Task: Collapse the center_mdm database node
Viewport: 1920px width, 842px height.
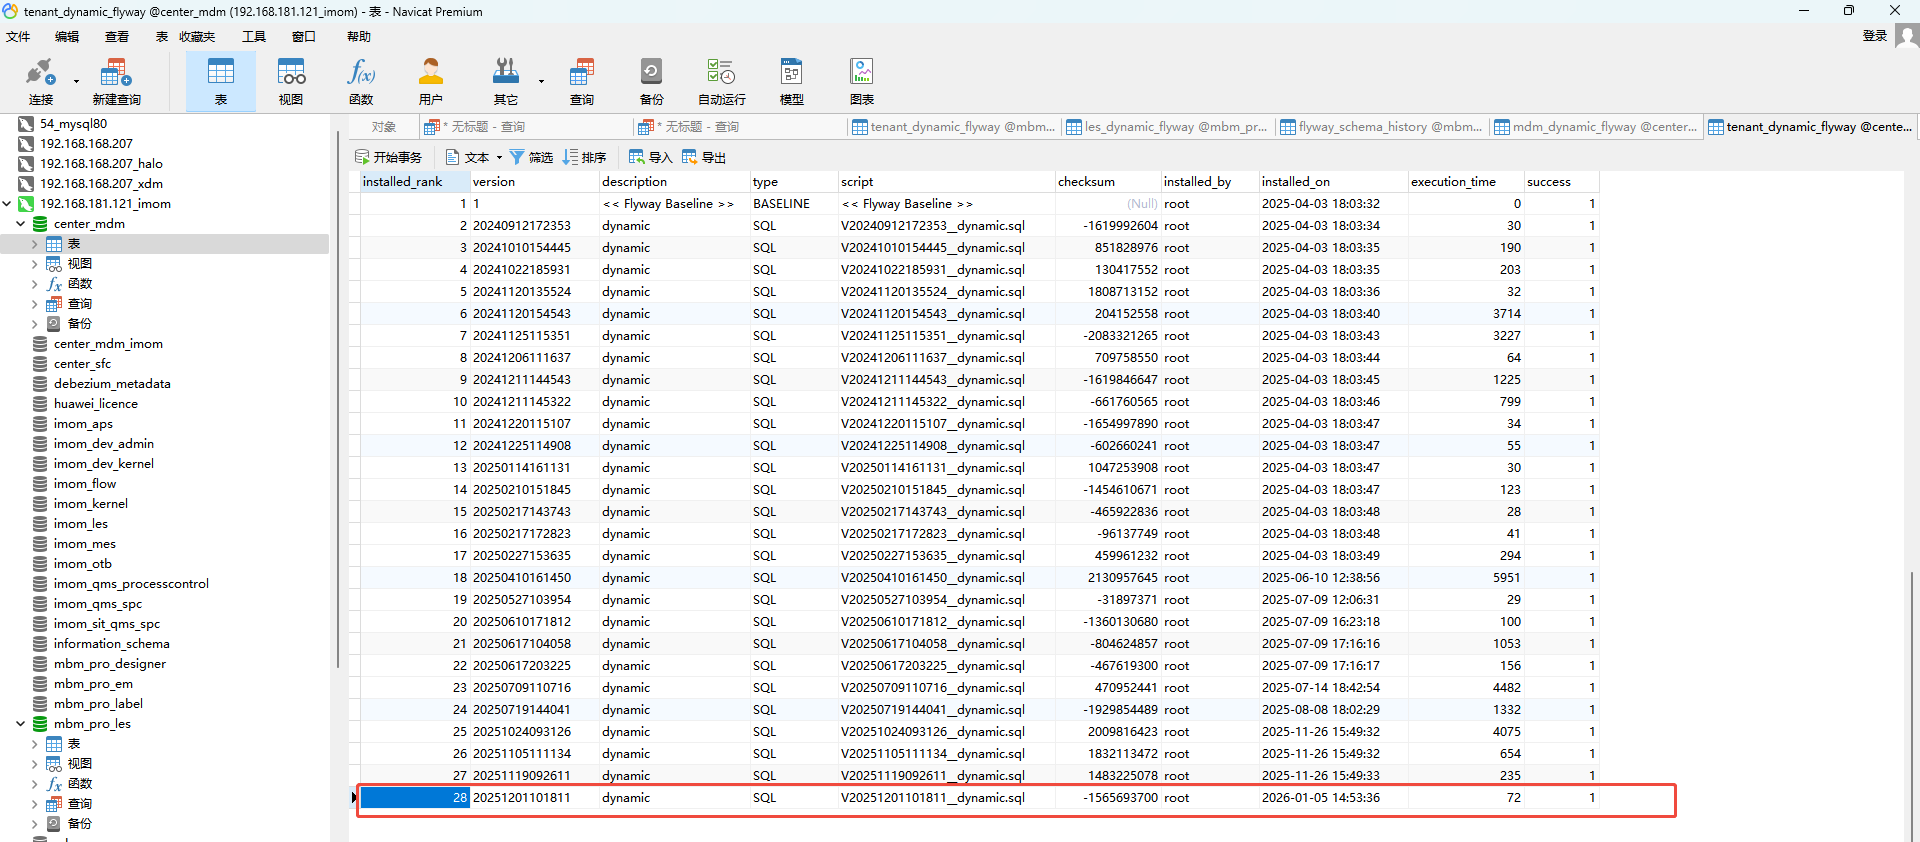Action: tap(20, 224)
